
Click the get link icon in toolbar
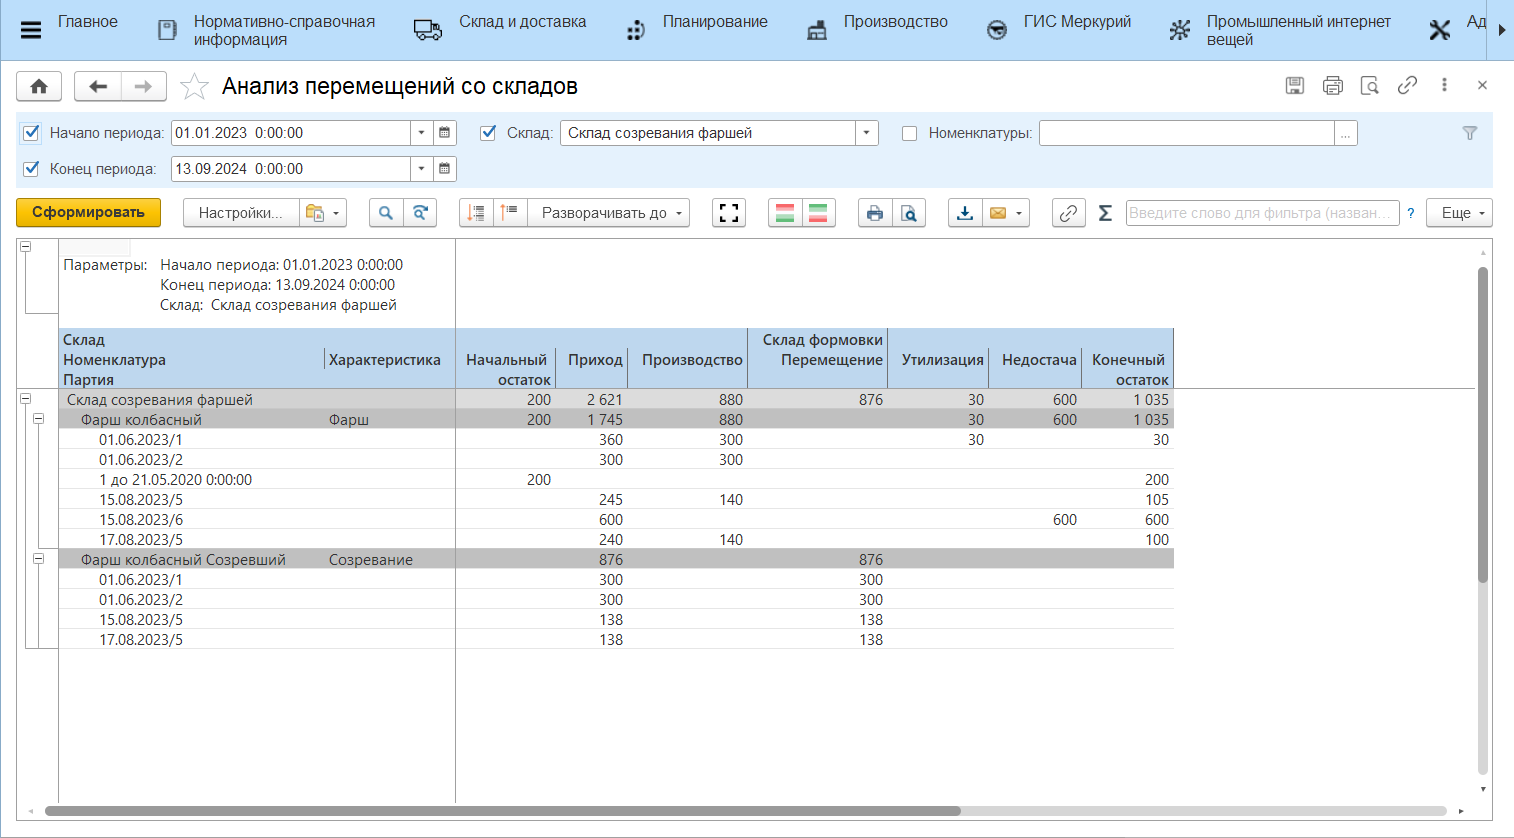[x=1068, y=213]
